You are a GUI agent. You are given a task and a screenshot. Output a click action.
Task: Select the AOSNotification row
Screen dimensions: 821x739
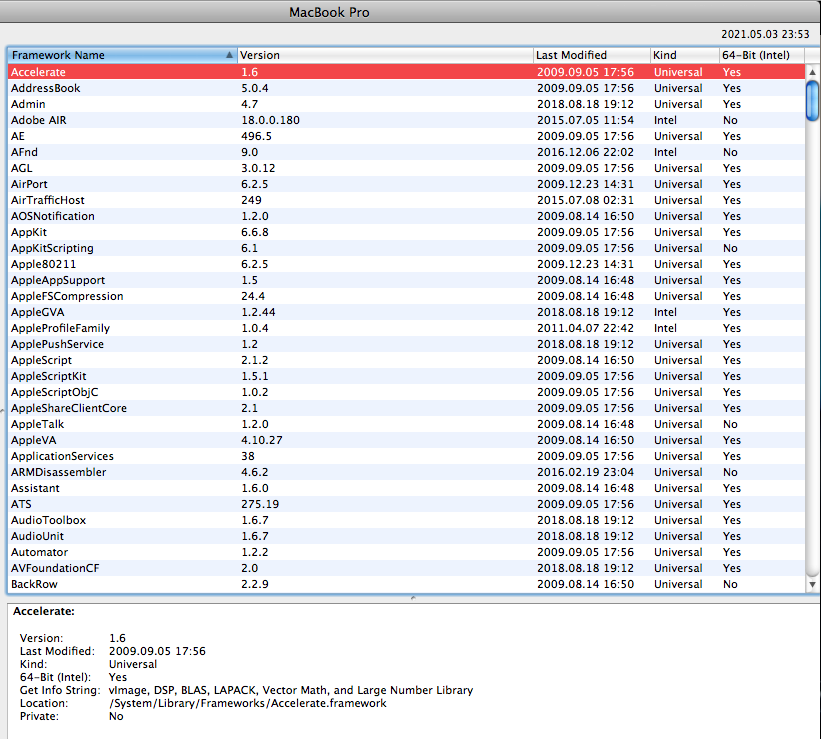point(406,216)
